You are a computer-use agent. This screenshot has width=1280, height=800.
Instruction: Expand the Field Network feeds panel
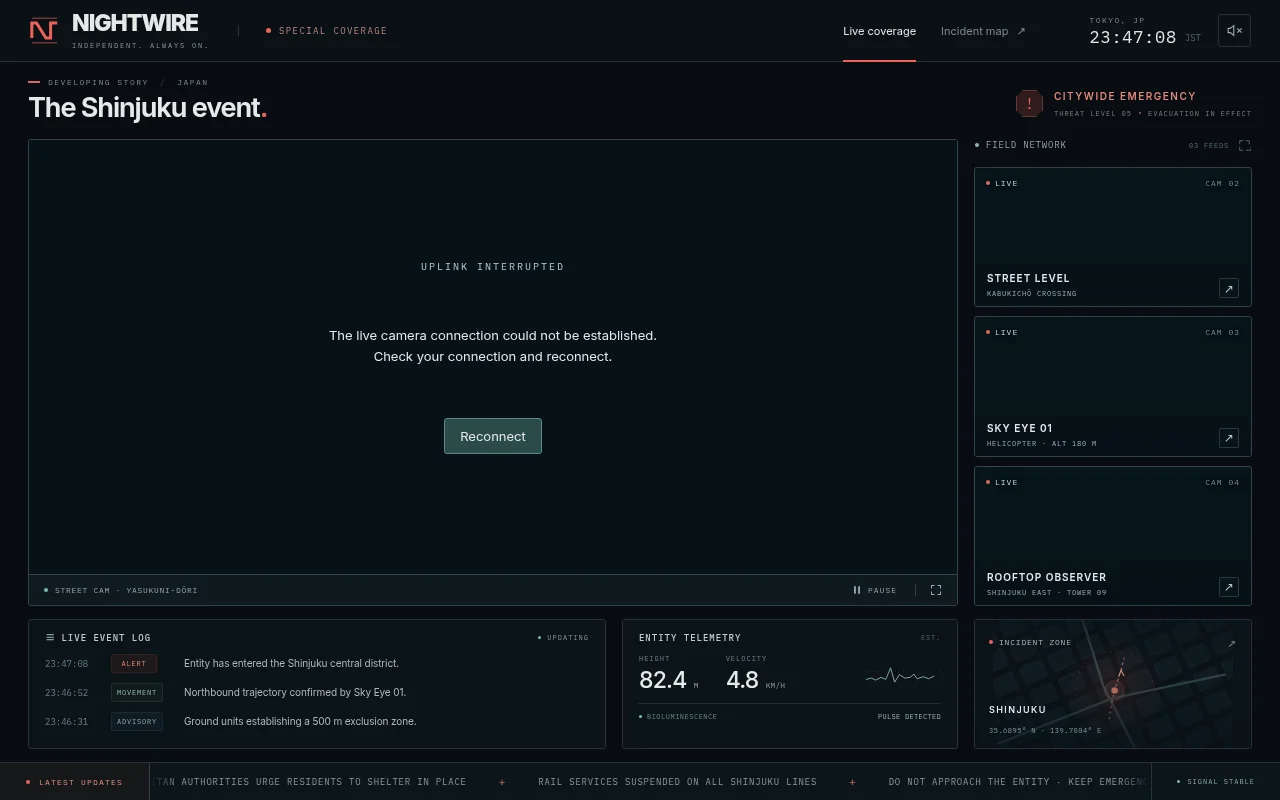[x=1245, y=145]
